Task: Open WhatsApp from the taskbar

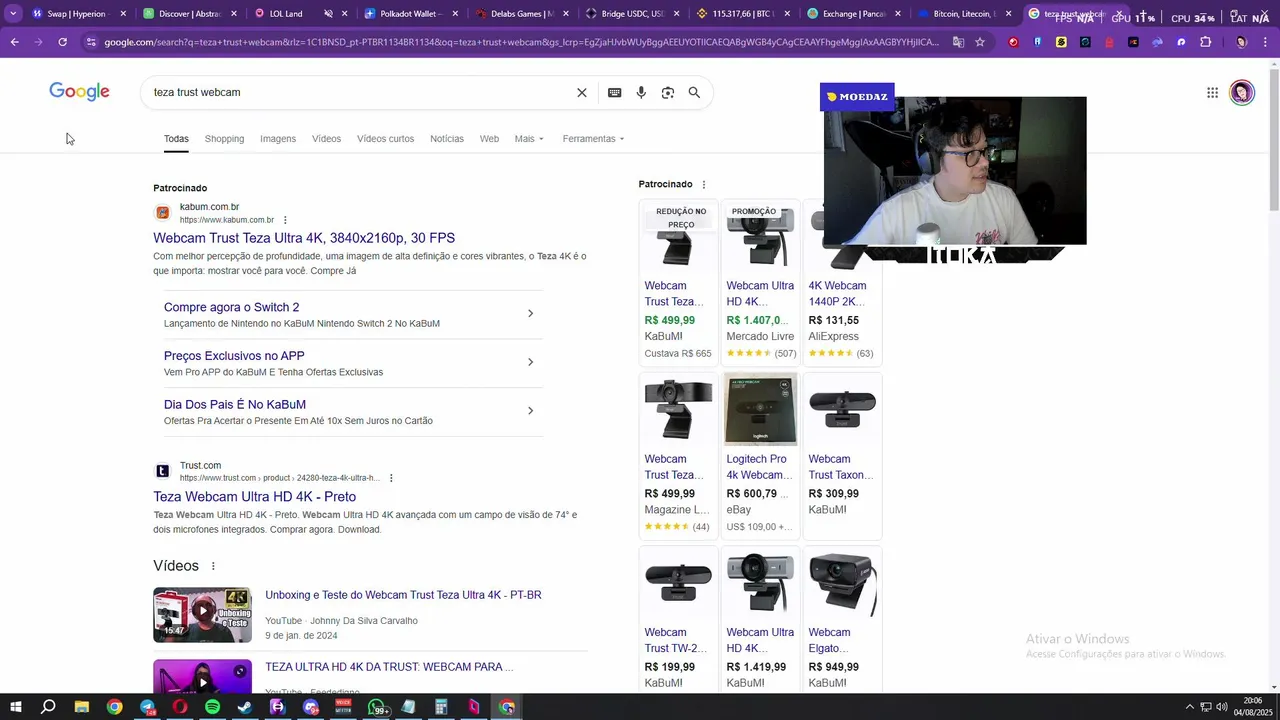Action: [x=378, y=707]
